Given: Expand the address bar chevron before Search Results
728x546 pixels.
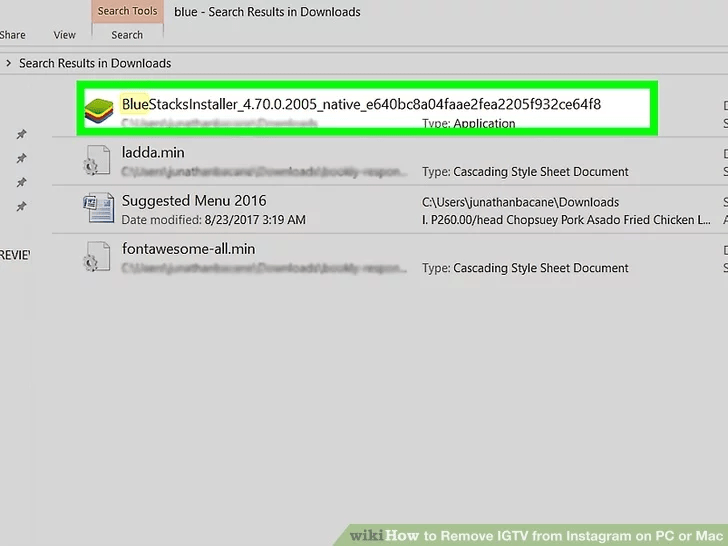Looking at the screenshot, I should 8,63.
